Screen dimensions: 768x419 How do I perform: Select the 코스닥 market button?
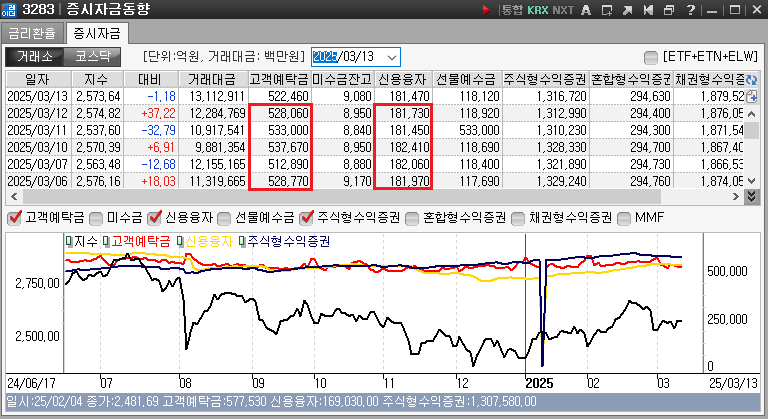click(x=93, y=57)
